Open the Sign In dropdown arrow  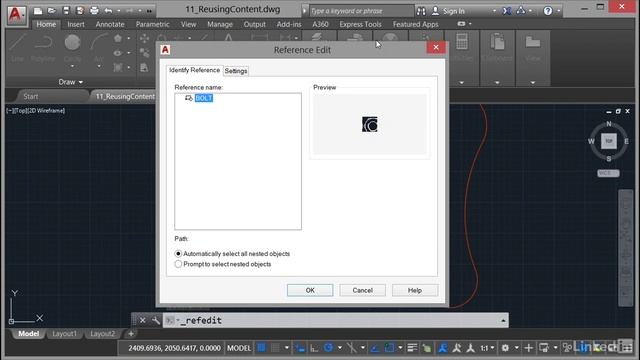494,11
